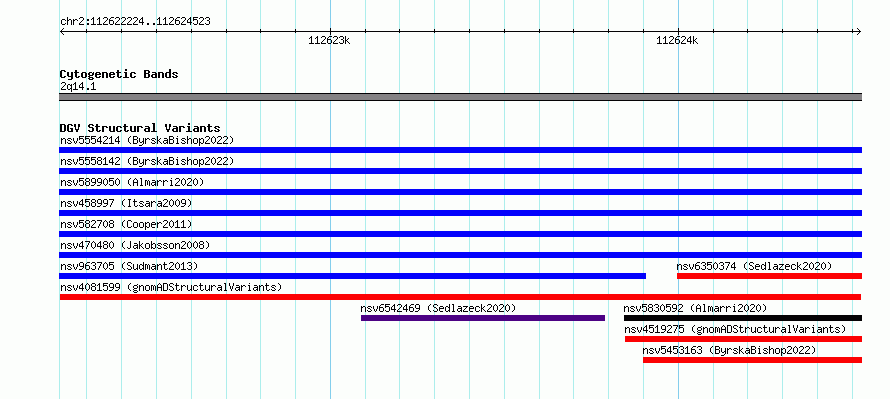The height and width of the screenshot is (399, 890).
Task: Click the nsv6350374 (Sedlazeck2020) label
Action: (x=754, y=266)
